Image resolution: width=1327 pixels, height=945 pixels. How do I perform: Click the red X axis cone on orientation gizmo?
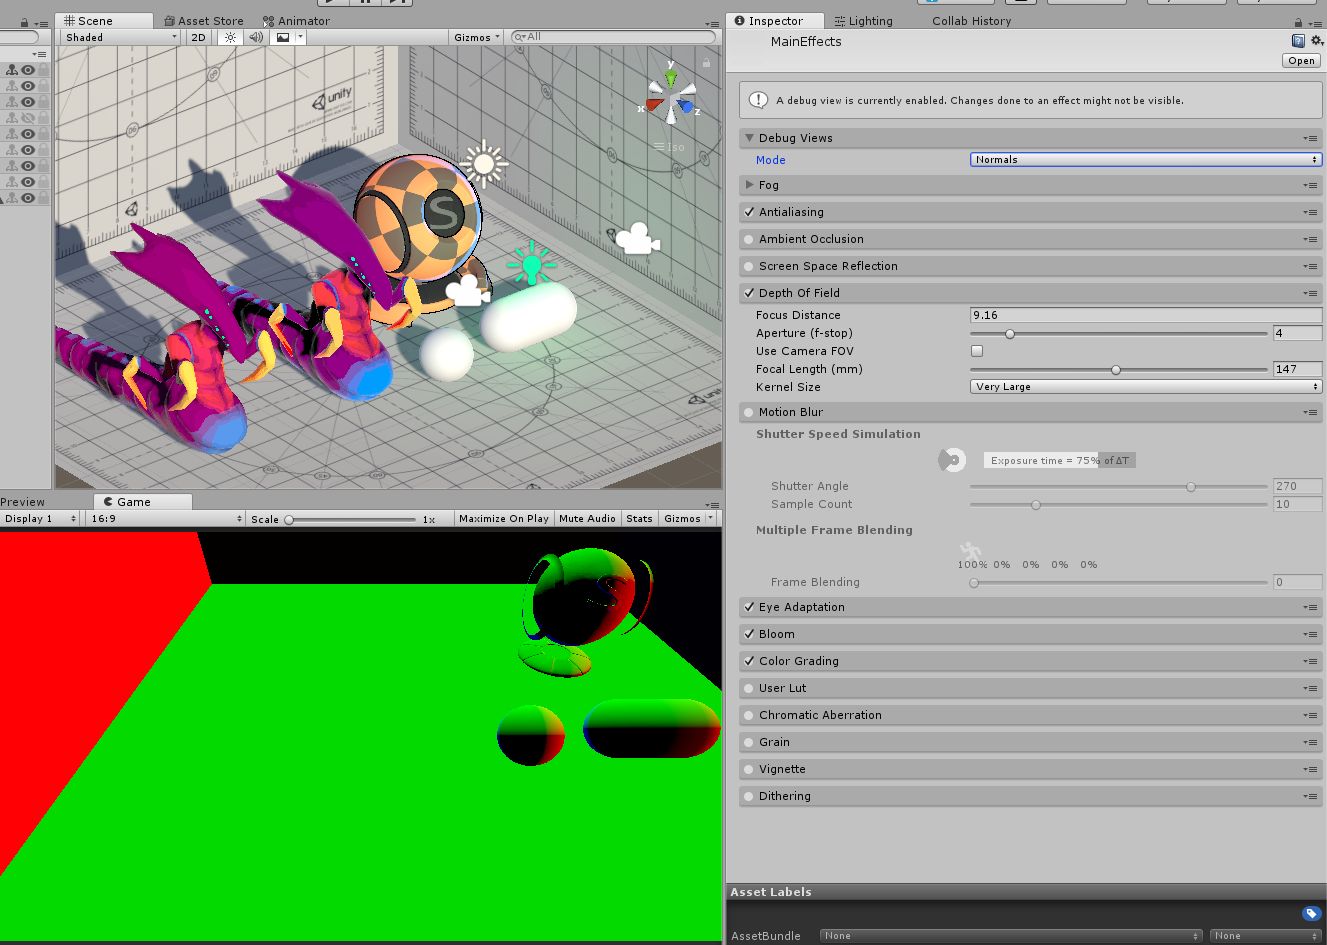tap(654, 104)
